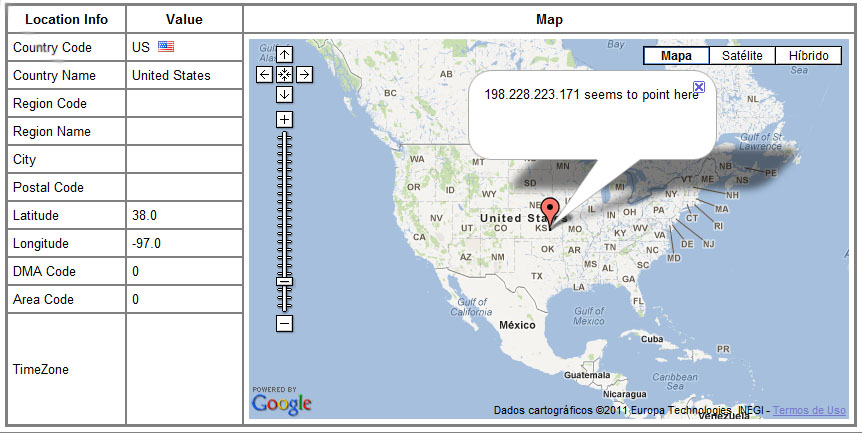The height and width of the screenshot is (433, 862).
Task: Click the center reset-position pan button
Action: (285, 74)
